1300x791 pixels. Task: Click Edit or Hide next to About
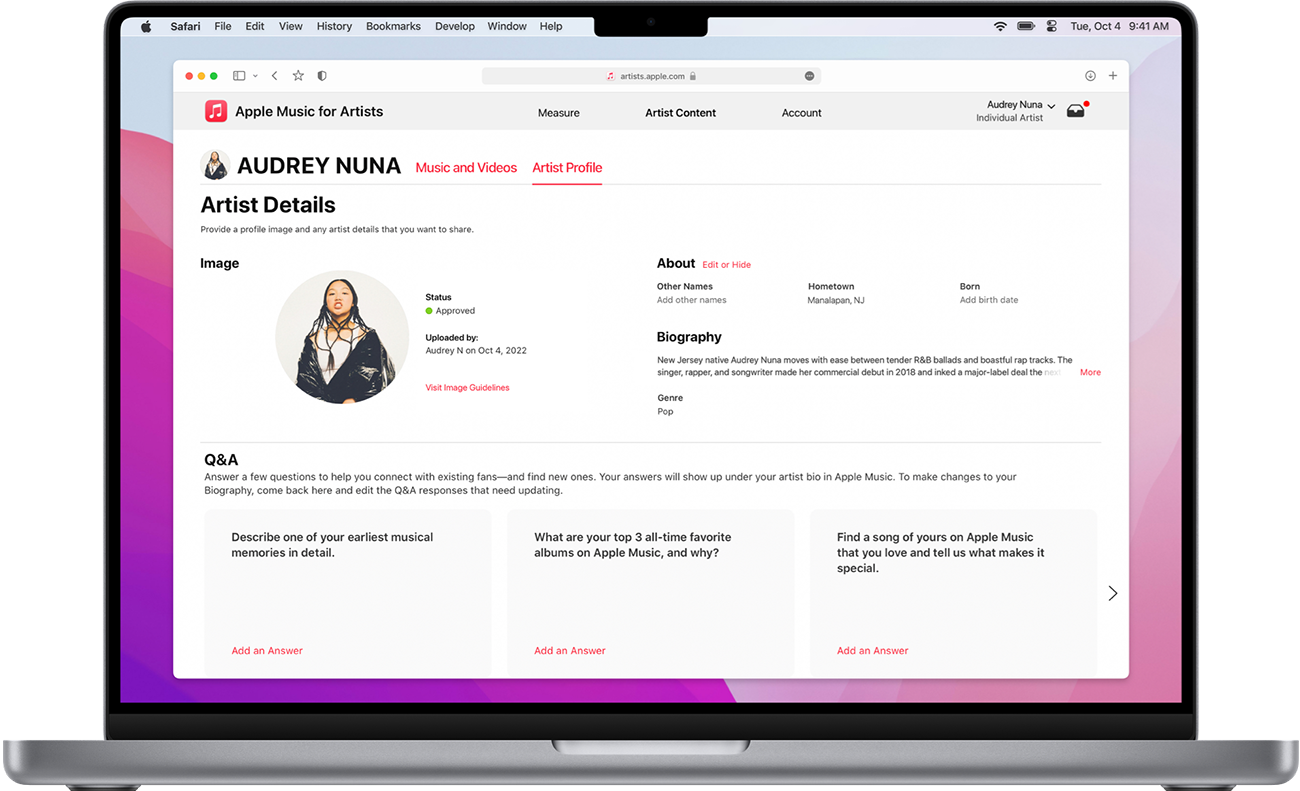click(x=726, y=264)
